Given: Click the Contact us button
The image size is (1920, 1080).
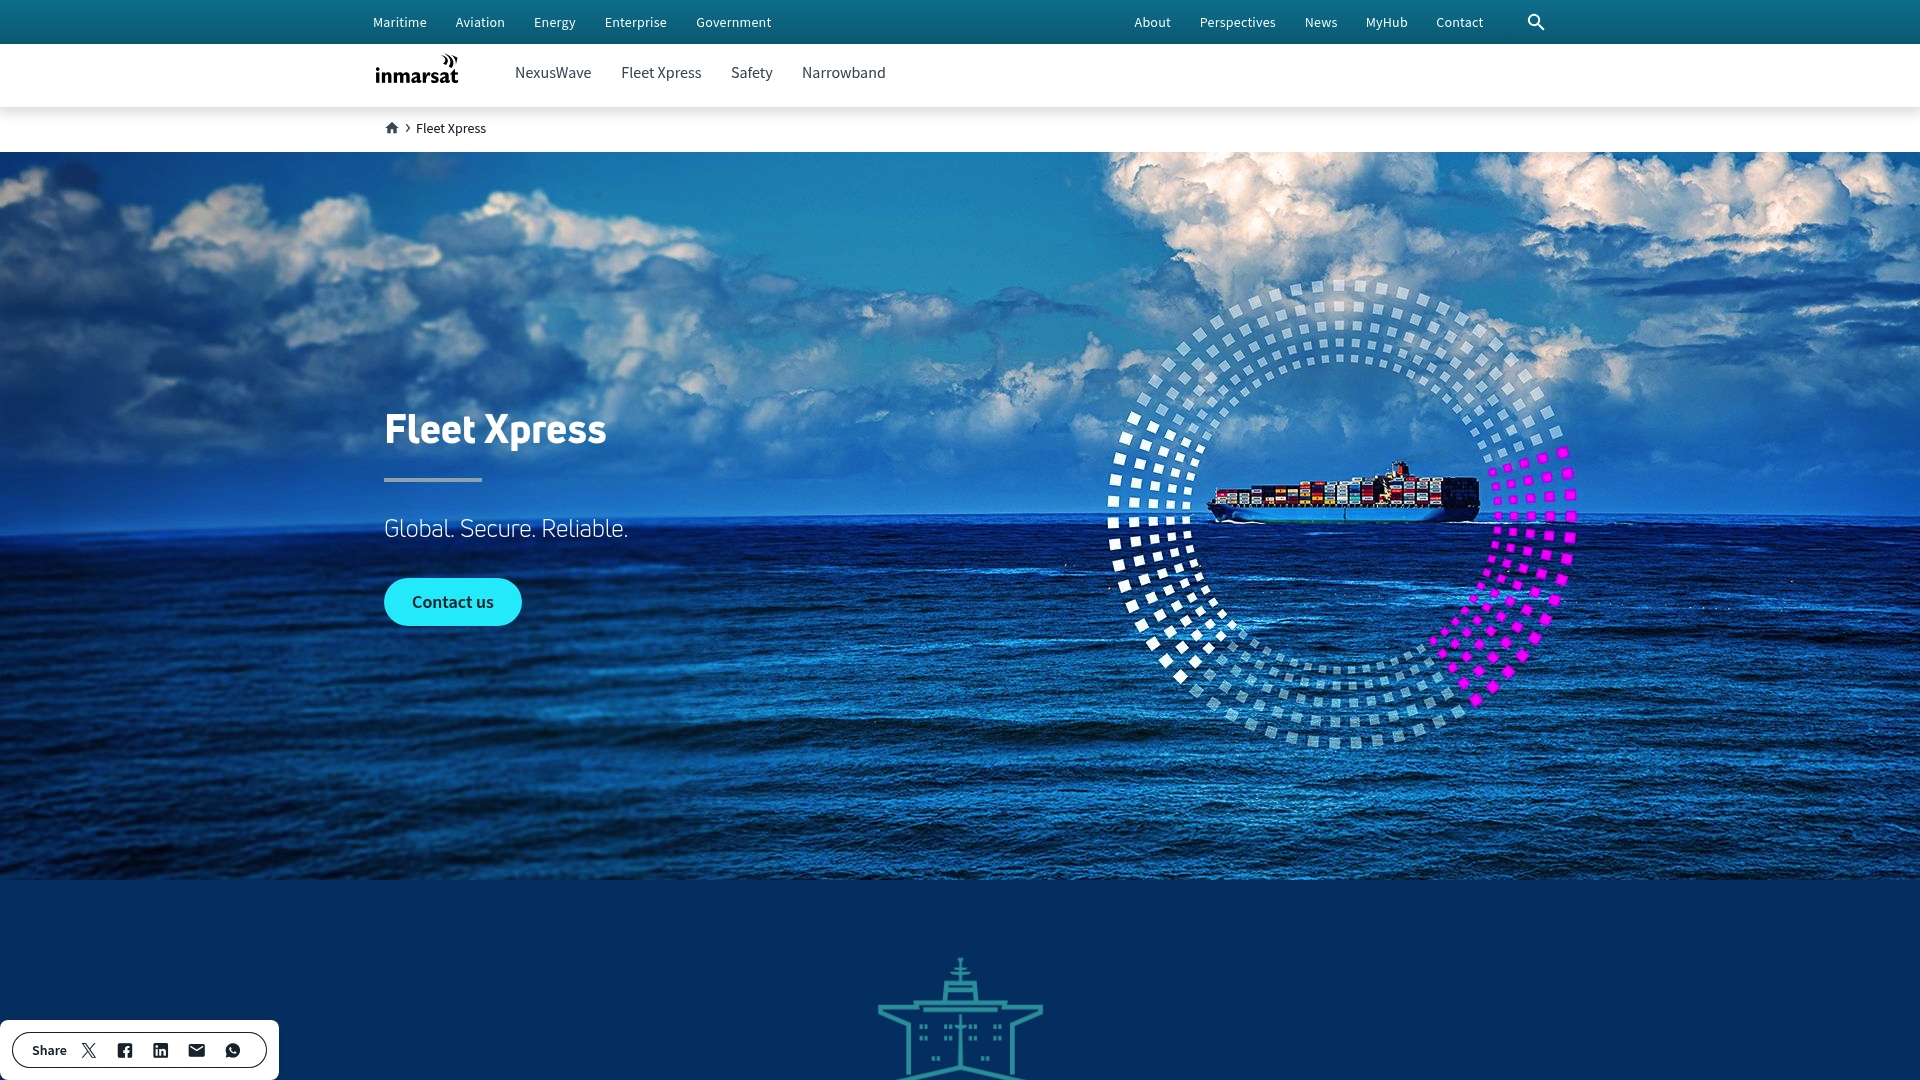Looking at the screenshot, I should click(x=453, y=602).
